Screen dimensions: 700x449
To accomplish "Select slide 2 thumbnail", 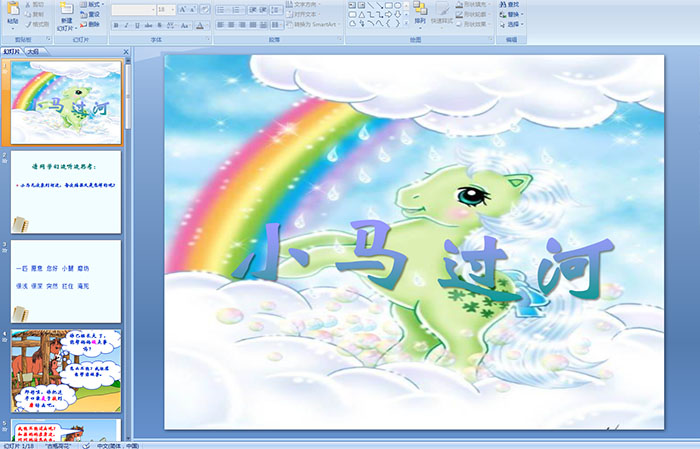I will tap(66, 192).
